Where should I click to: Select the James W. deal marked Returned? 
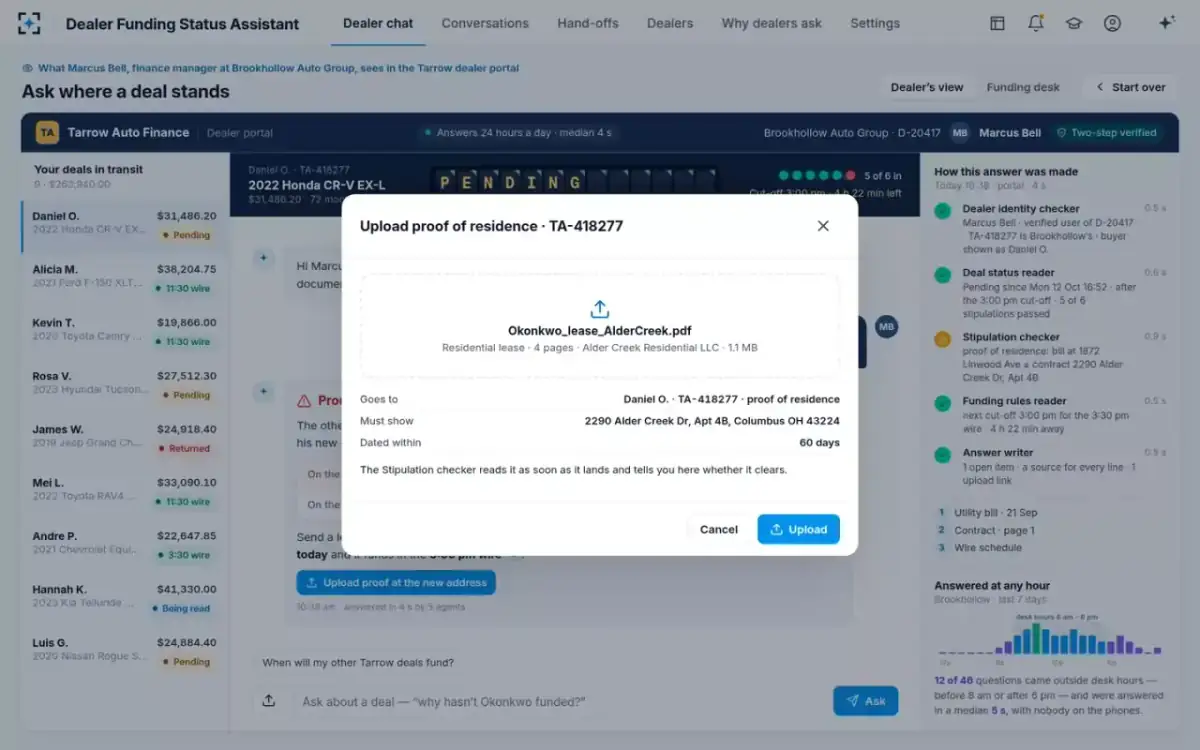point(125,438)
